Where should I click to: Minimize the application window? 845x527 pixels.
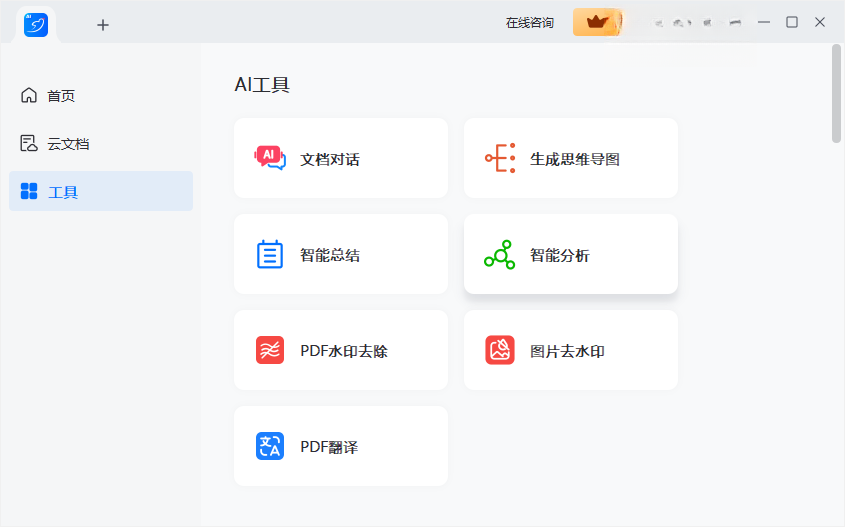coord(764,22)
